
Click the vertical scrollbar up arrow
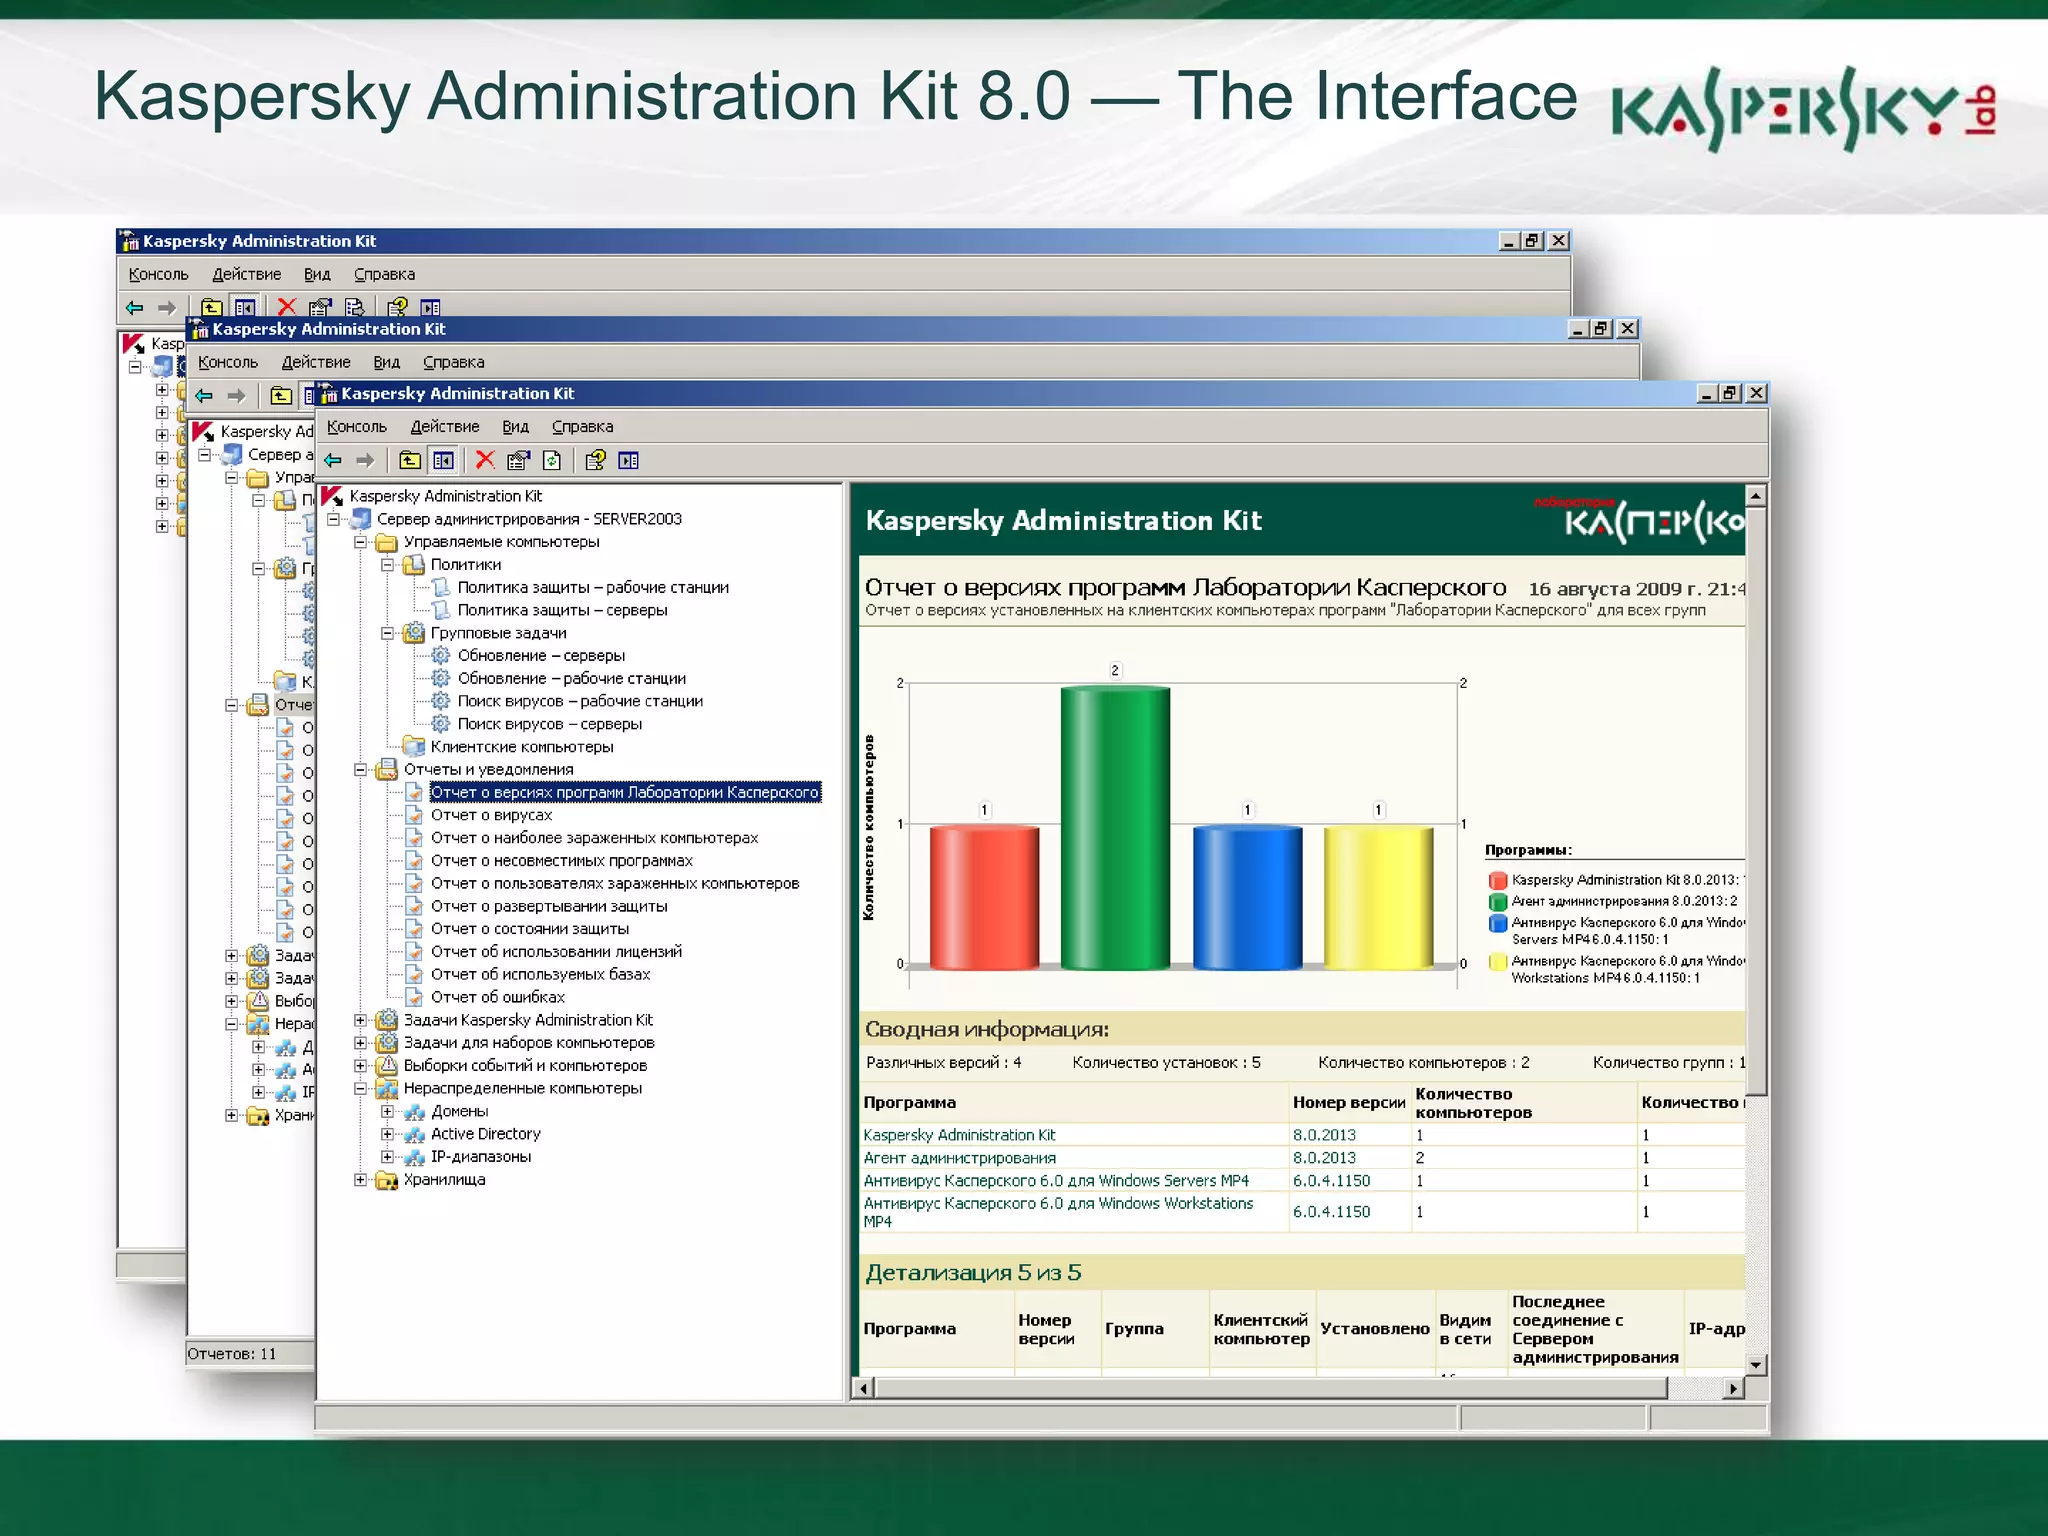pyautogui.click(x=1756, y=496)
